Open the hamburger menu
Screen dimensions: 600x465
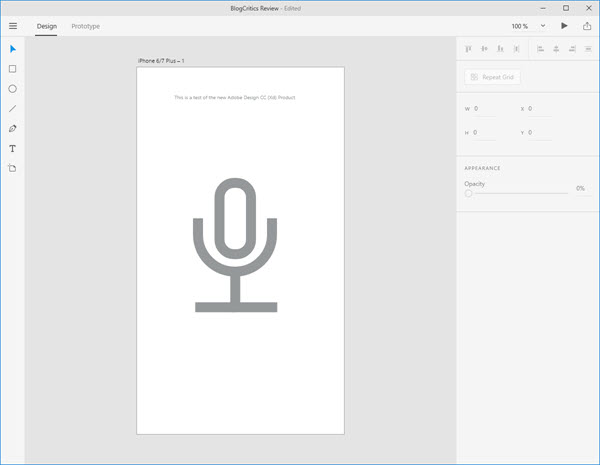click(x=13, y=26)
